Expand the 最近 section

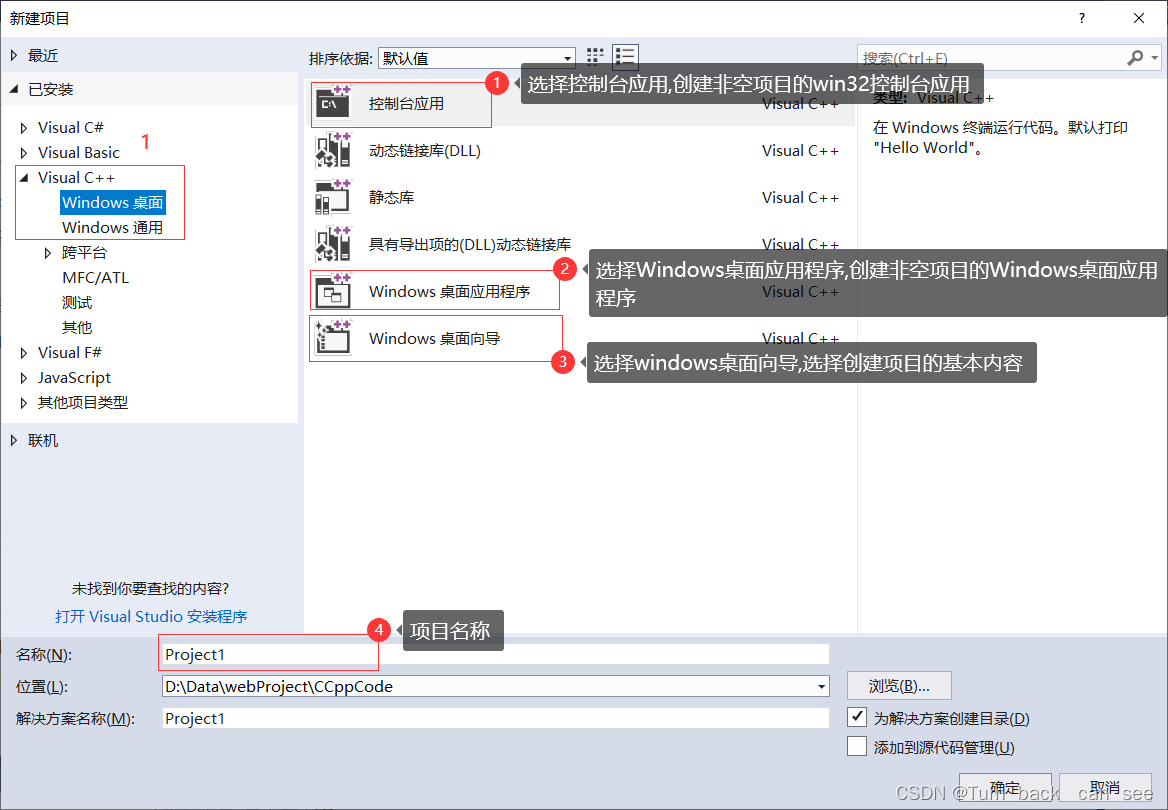[14, 55]
